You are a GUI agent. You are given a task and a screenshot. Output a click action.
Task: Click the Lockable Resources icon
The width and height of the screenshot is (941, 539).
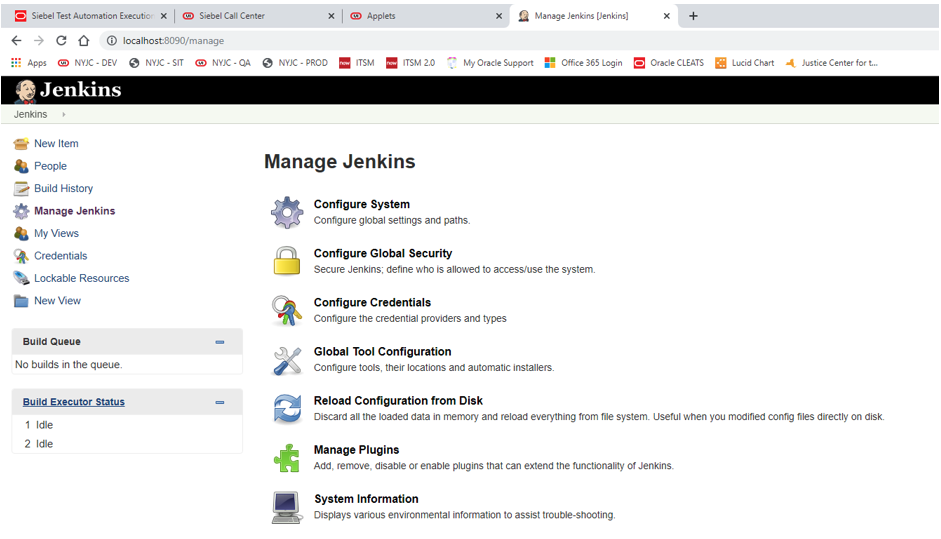[x=21, y=279]
